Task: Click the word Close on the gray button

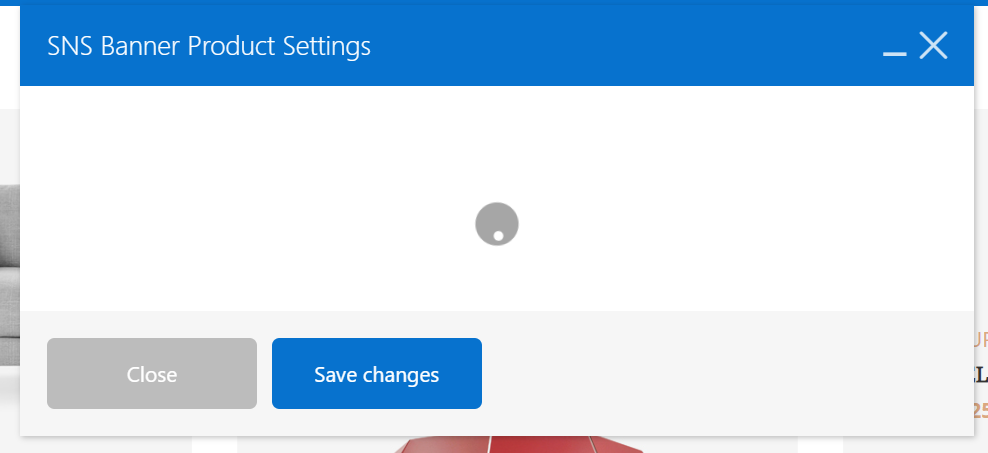Action: (x=152, y=375)
